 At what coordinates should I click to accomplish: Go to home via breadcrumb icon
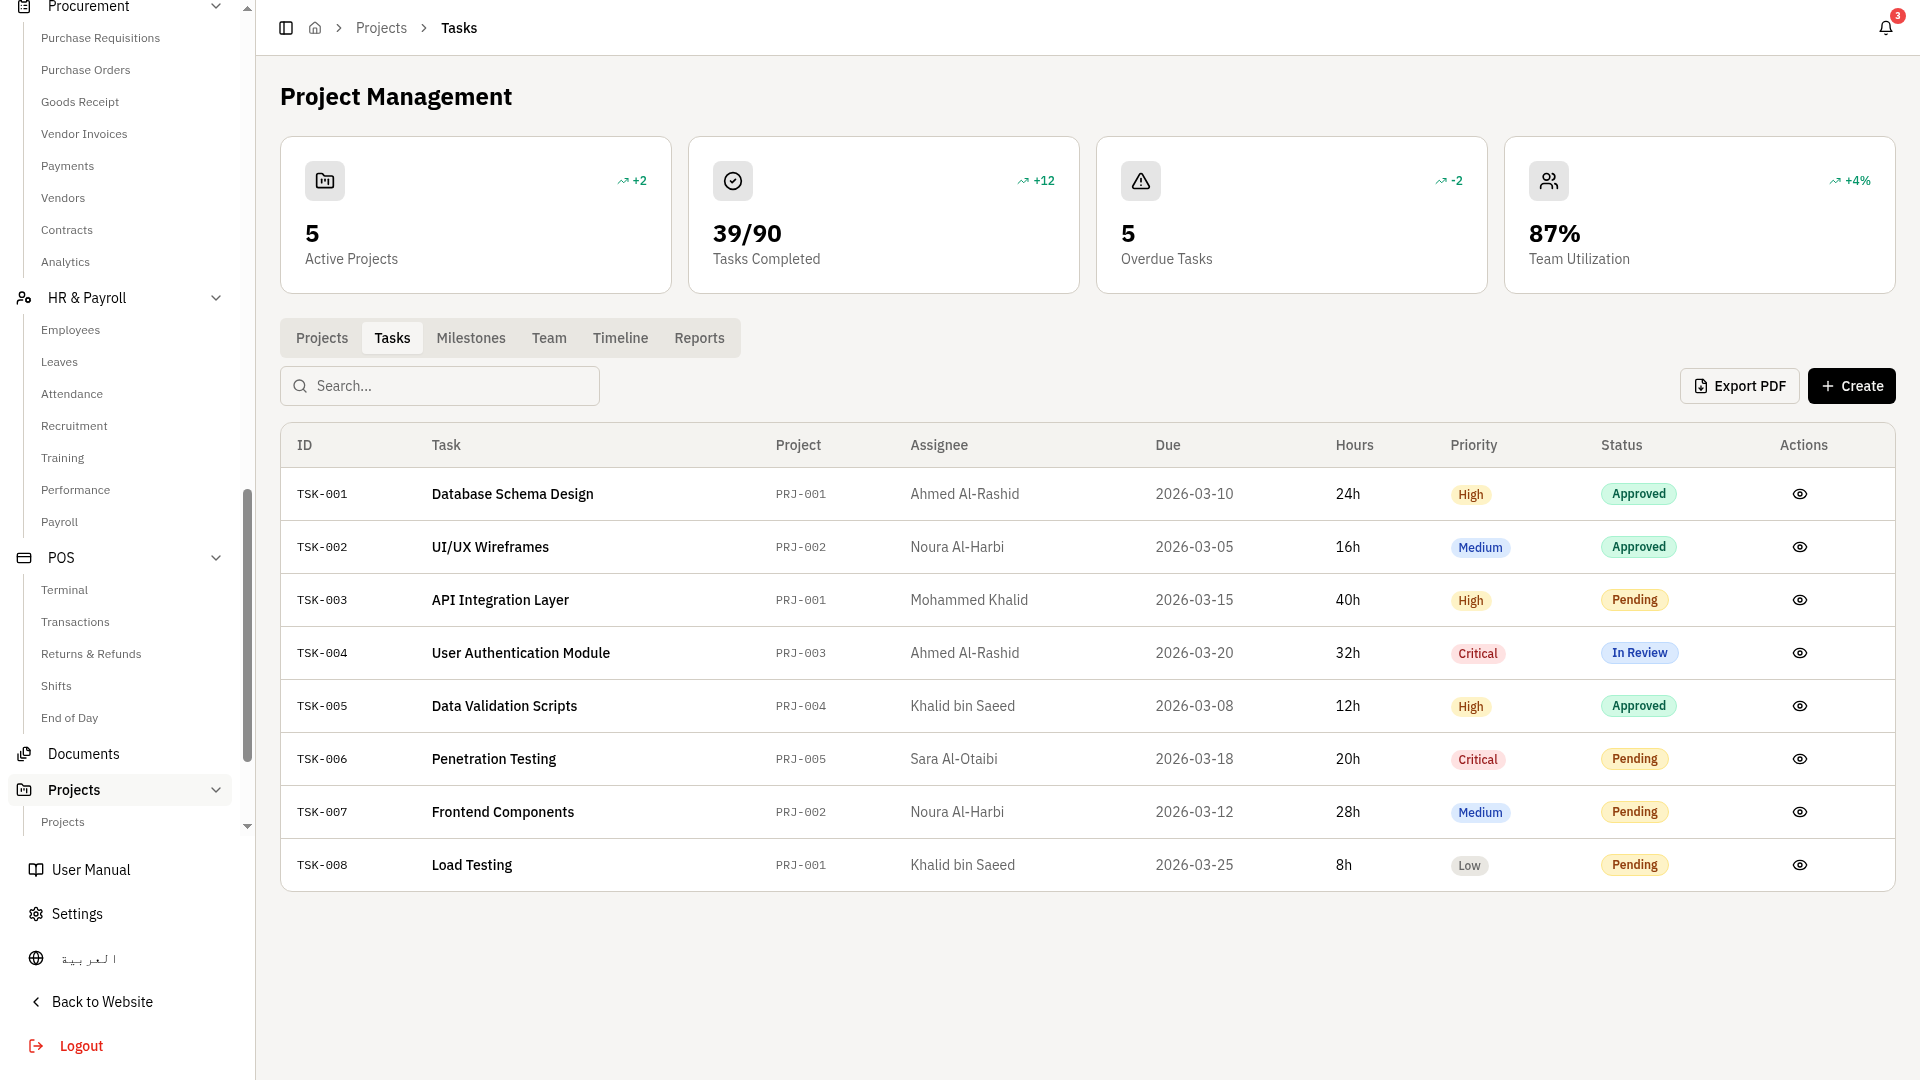pos(315,28)
